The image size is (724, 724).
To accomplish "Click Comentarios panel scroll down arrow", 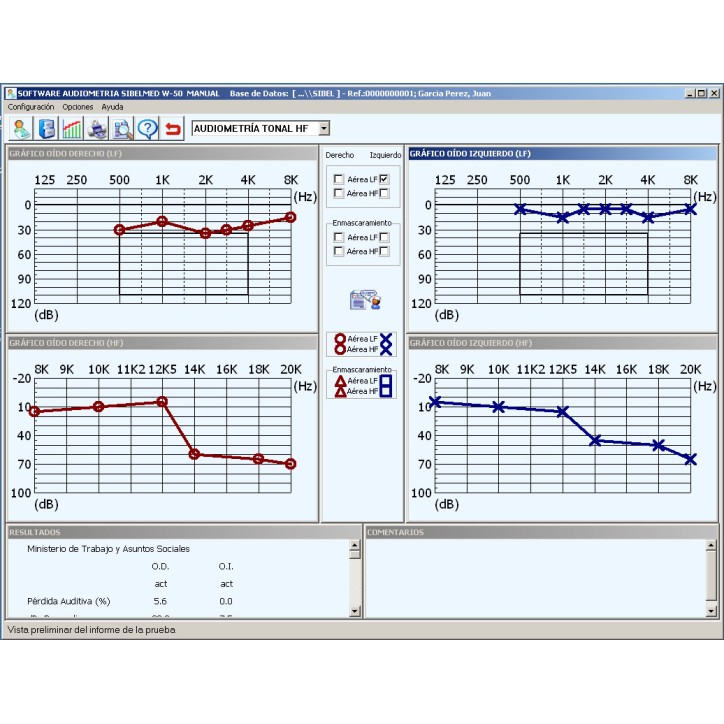I will point(711,611).
